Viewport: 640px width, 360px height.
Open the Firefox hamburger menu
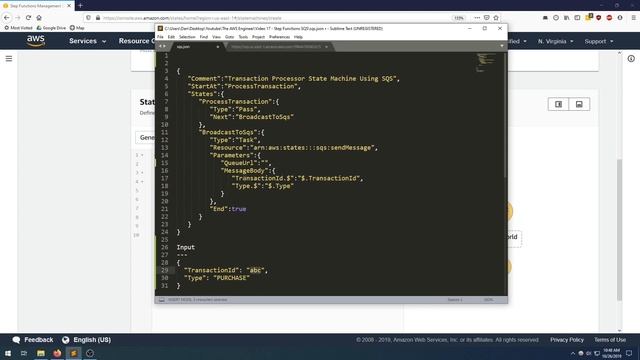633,18
